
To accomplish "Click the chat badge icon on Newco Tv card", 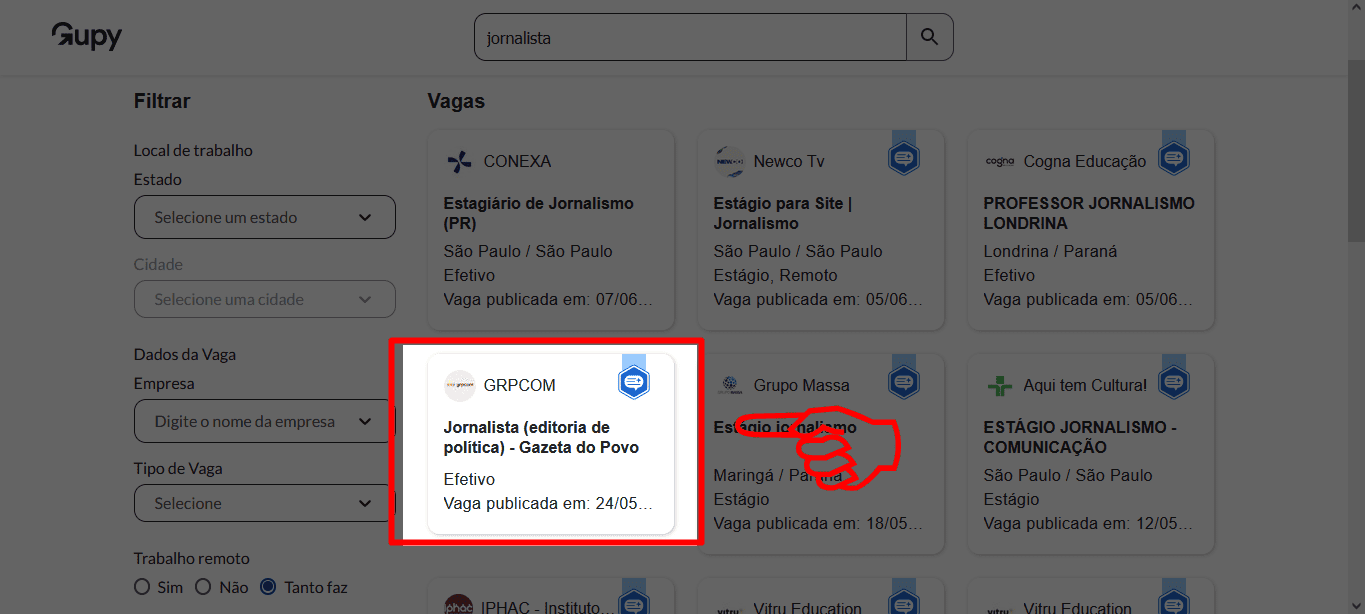I will (x=903, y=155).
